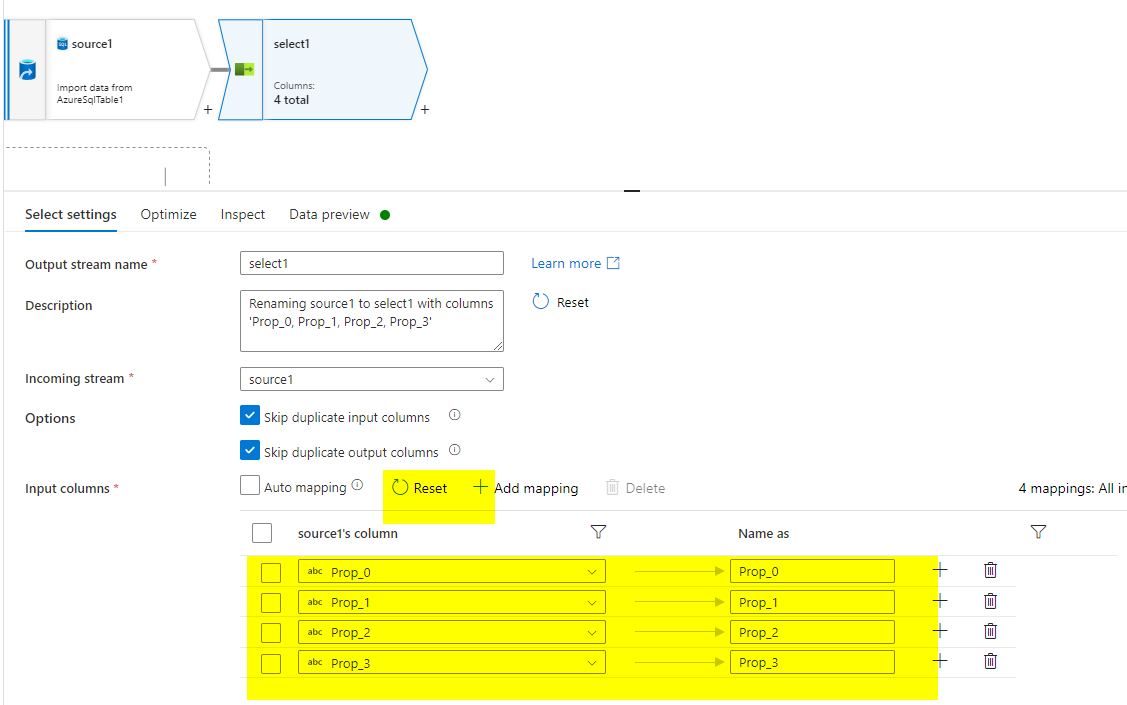Add a transformation after the select1 node
The image size is (1127, 705).
tap(424, 110)
